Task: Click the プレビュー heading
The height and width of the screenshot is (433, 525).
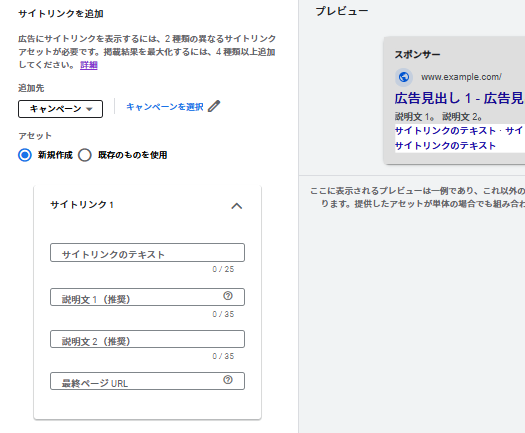Action: (342, 11)
